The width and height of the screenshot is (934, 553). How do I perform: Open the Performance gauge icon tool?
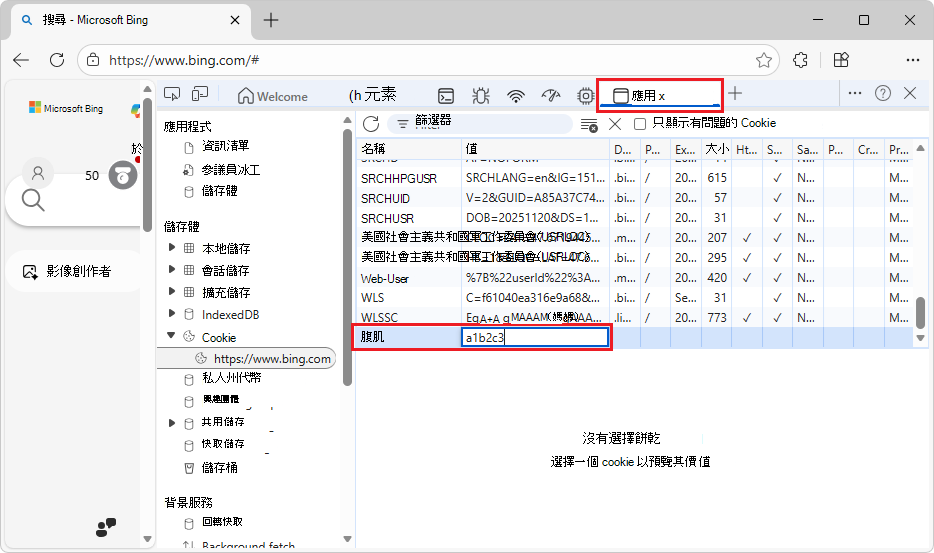(x=551, y=95)
